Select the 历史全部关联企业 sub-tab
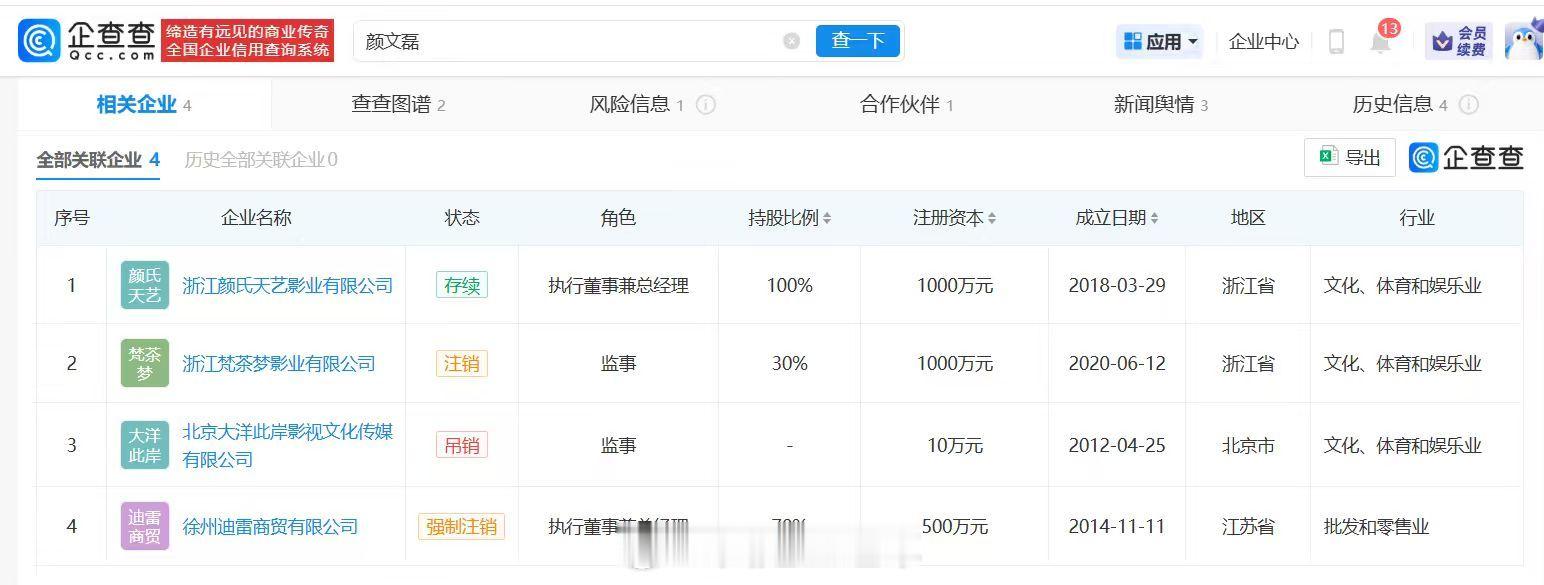 261,159
